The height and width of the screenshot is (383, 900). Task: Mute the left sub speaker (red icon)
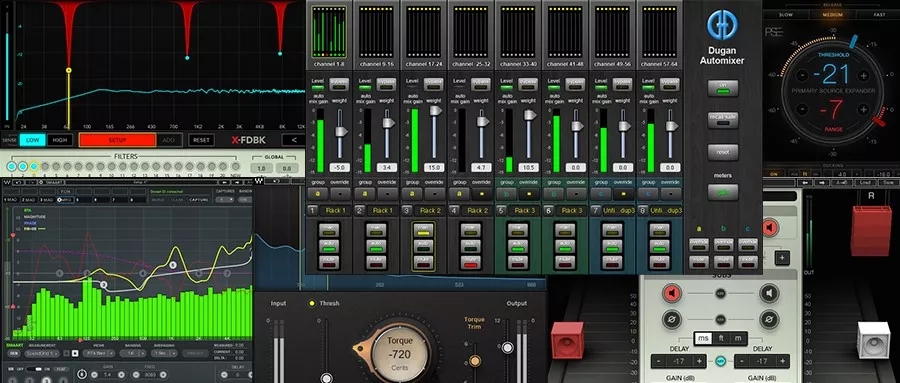click(672, 293)
